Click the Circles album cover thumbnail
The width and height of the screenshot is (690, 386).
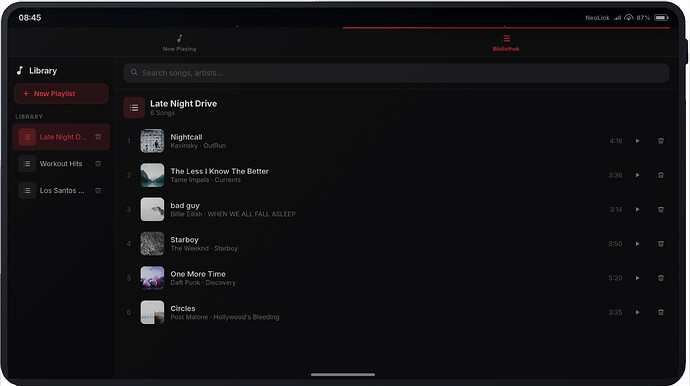tap(152, 312)
